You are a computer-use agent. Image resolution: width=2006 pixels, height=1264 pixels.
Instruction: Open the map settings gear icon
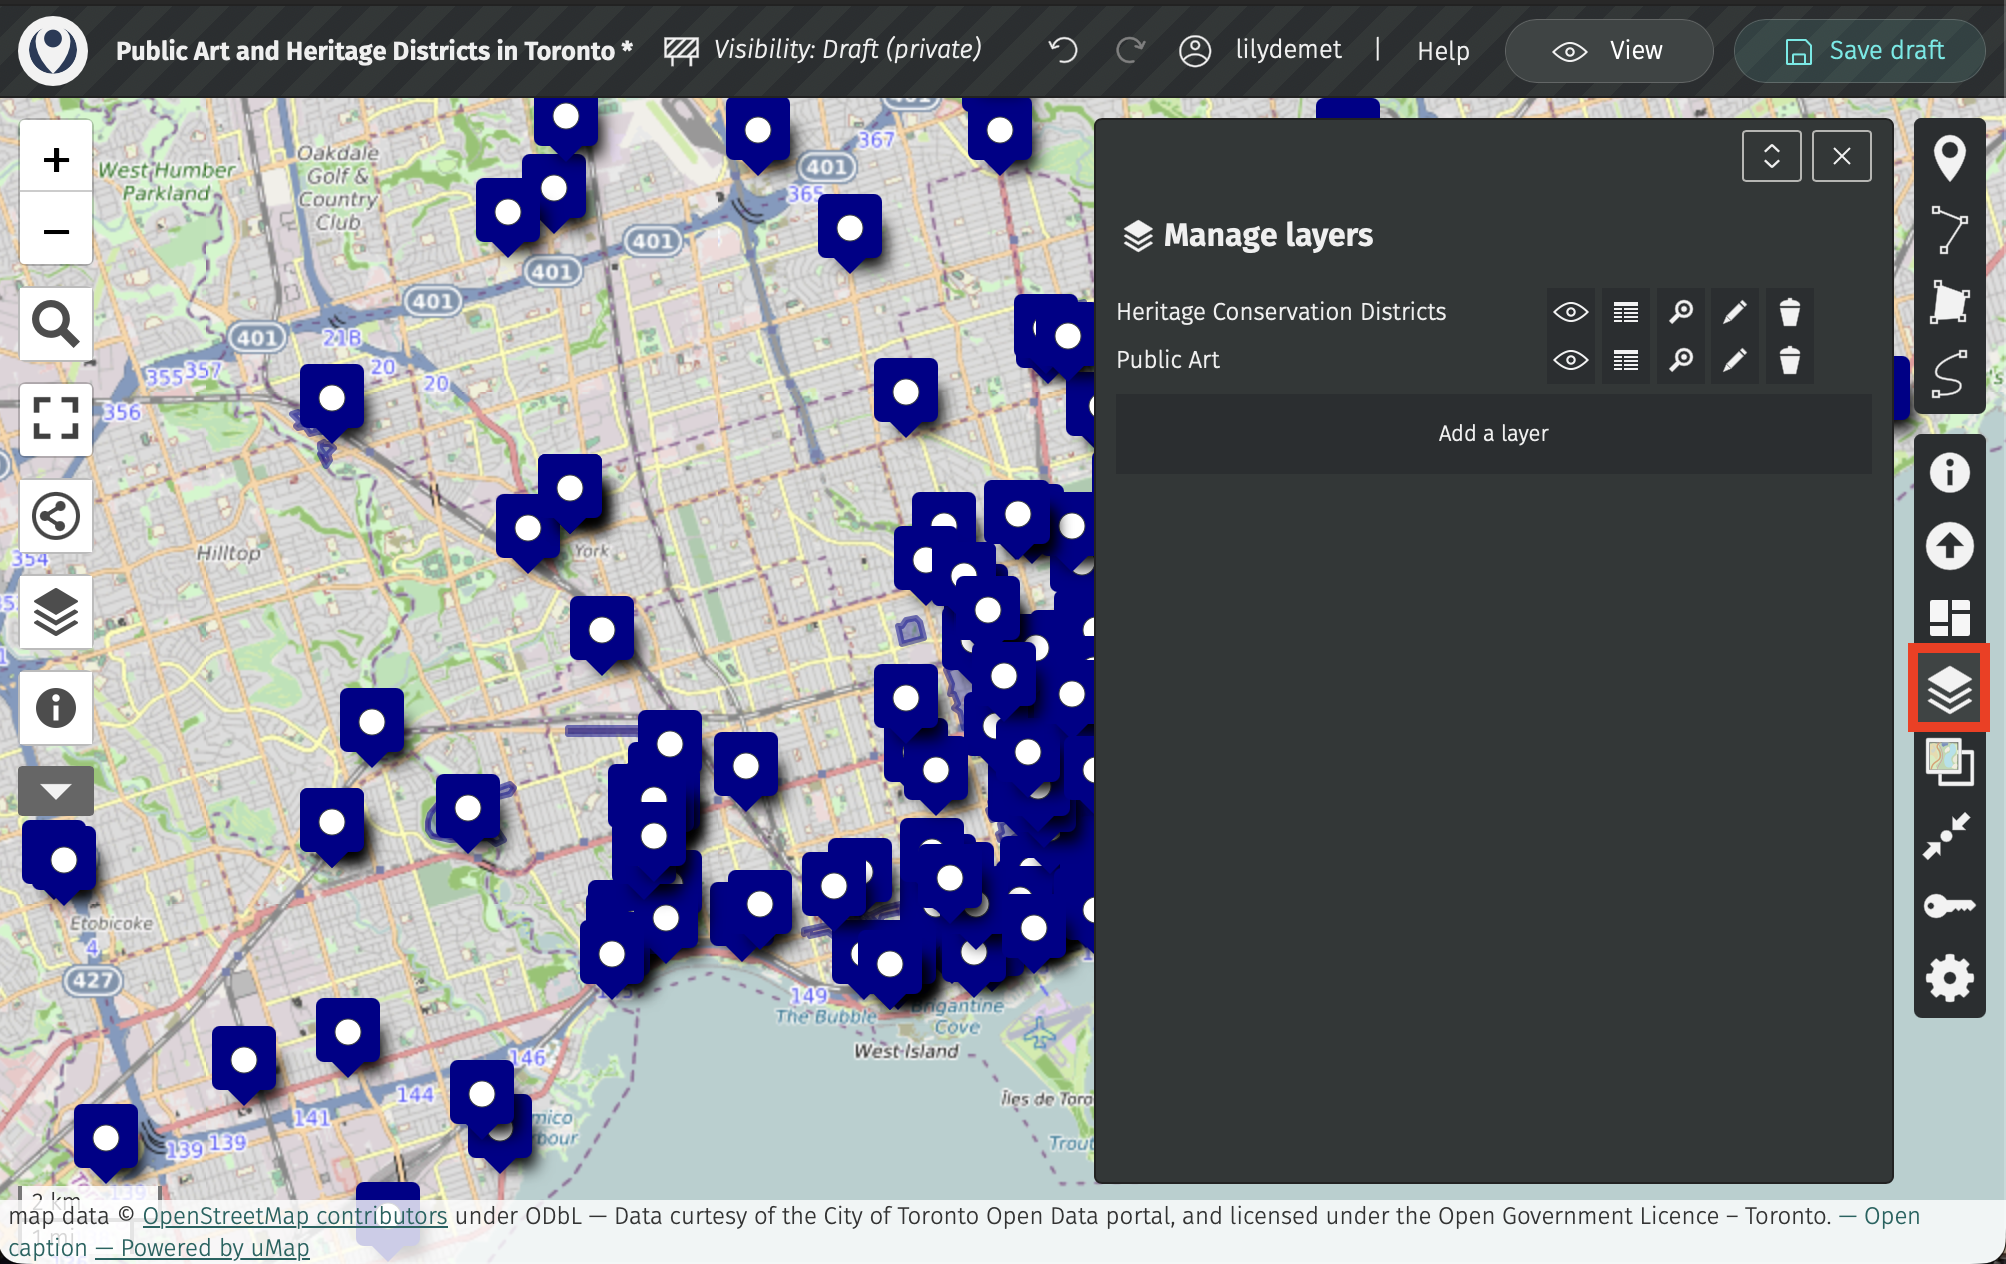pyautogui.click(x=1949, y=978)
